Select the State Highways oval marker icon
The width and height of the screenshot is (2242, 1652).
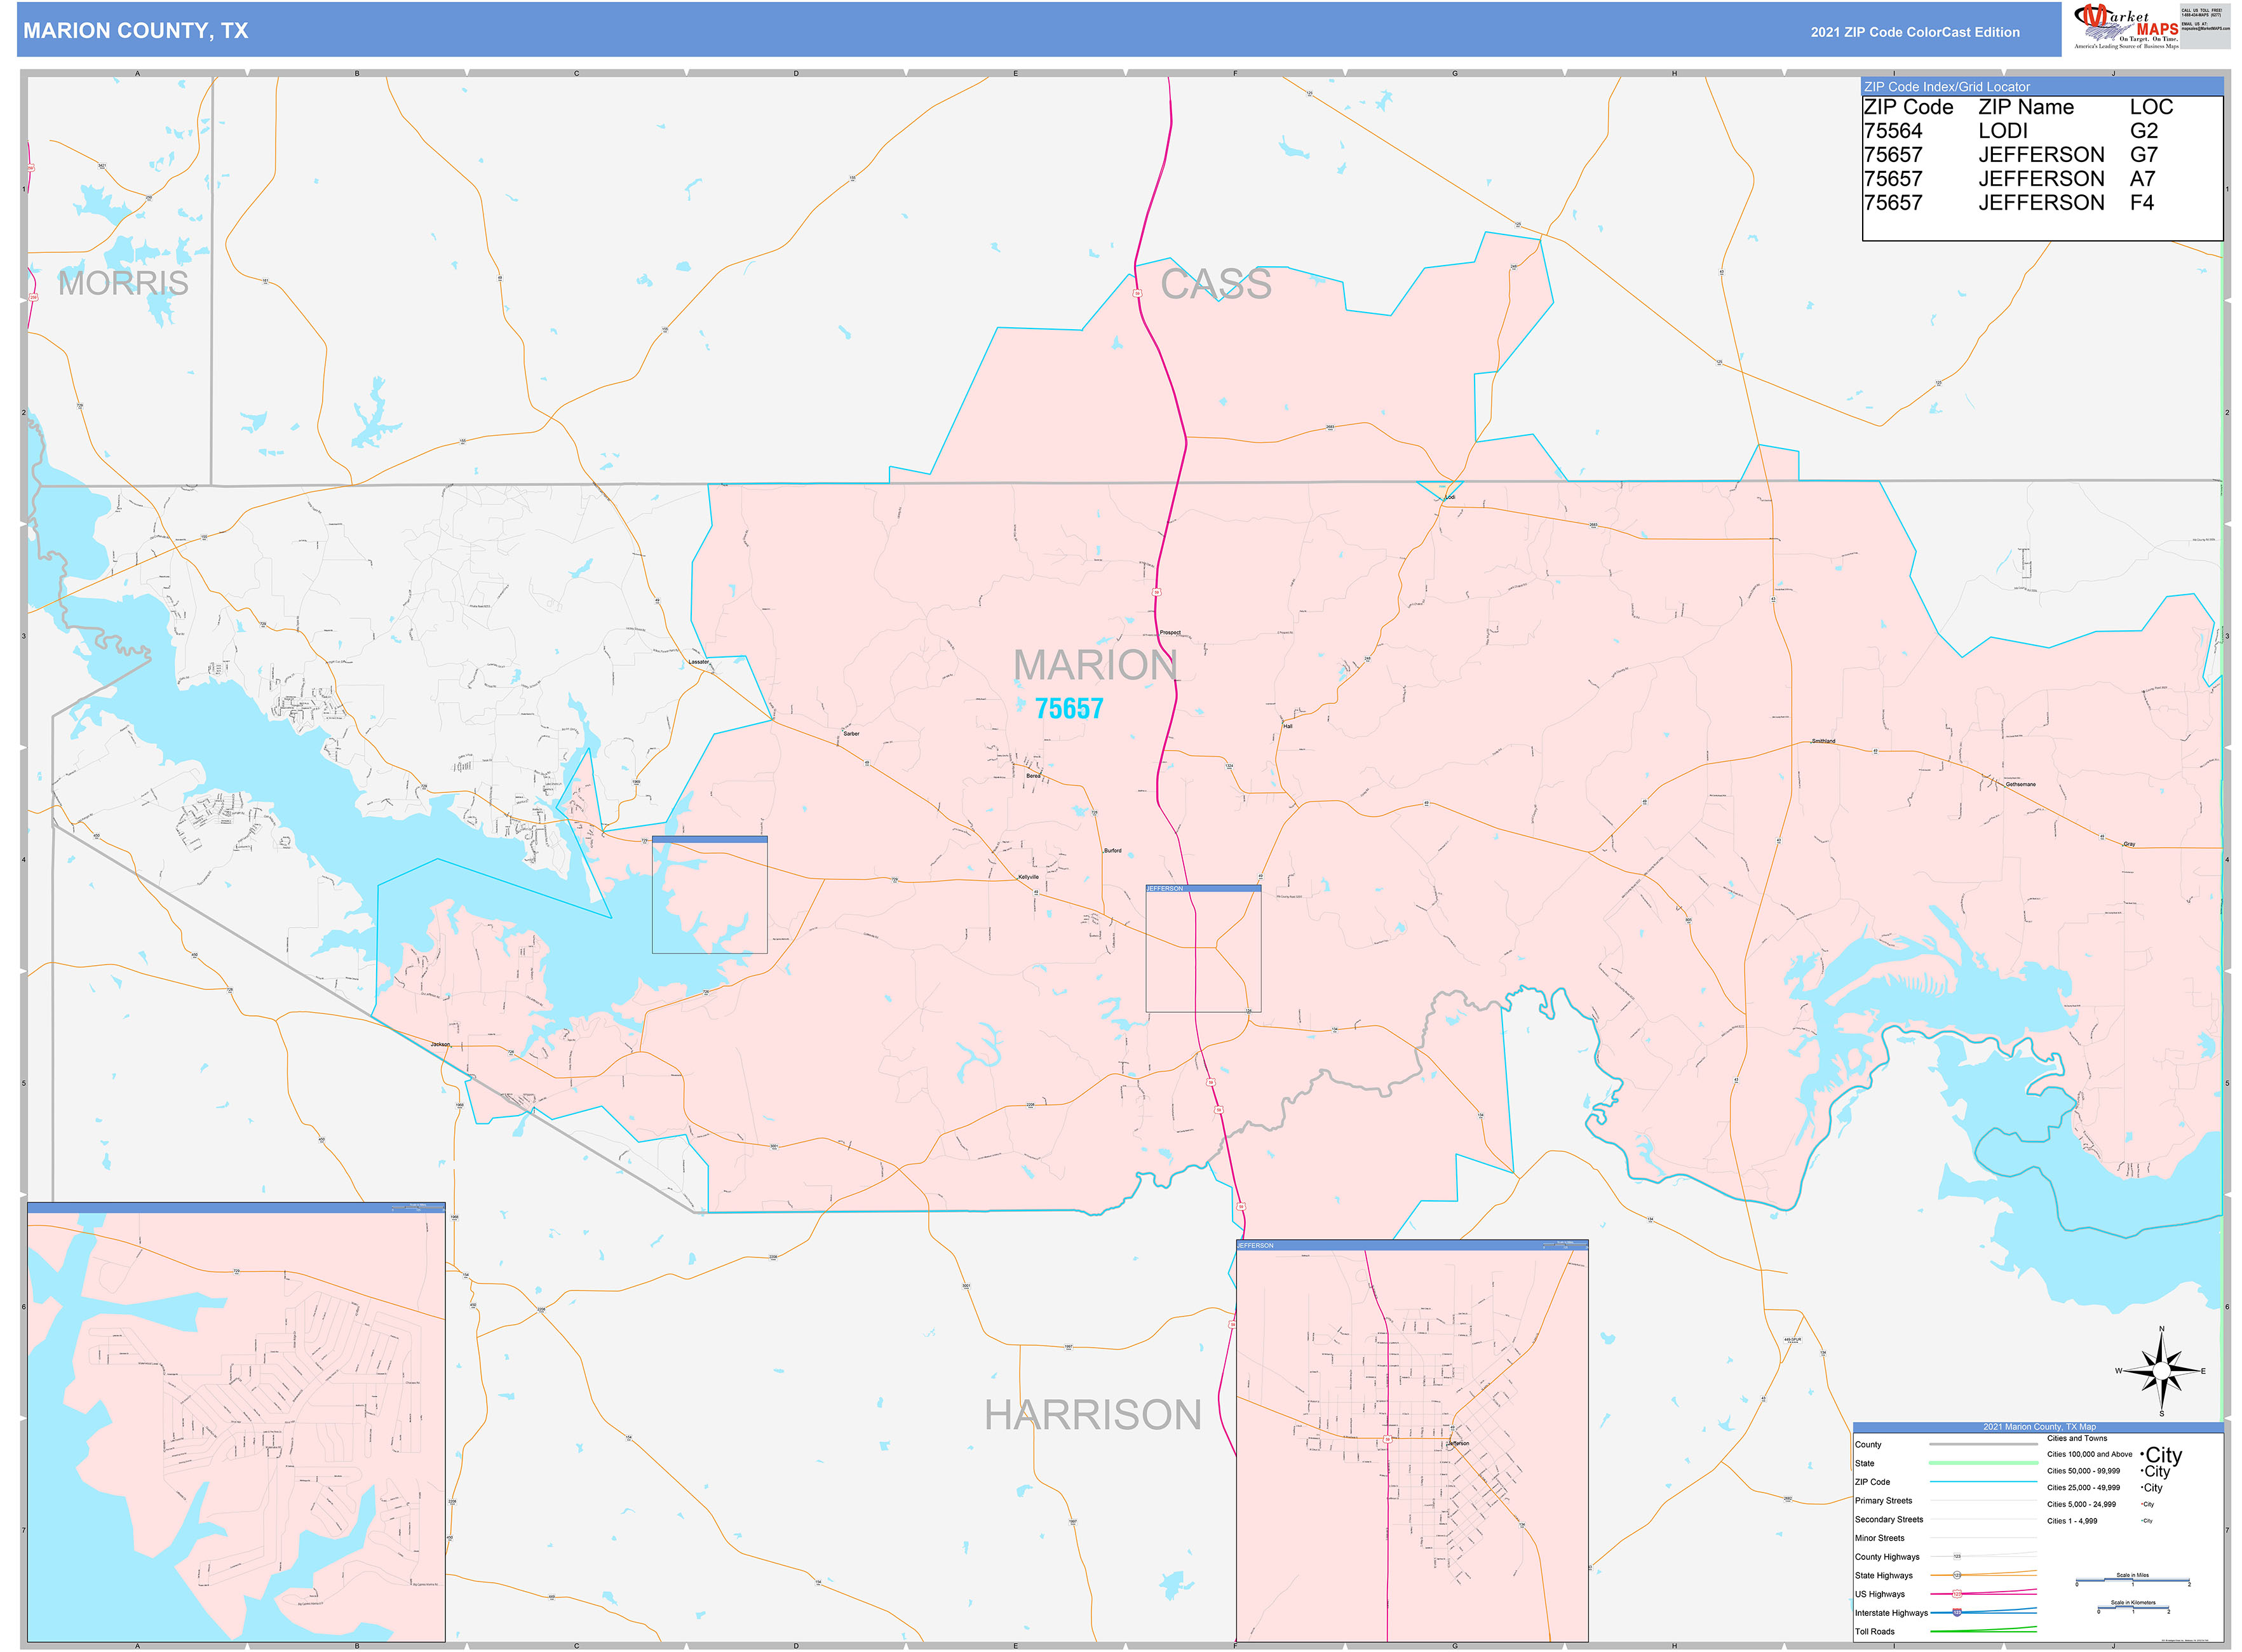click(x=1957, y=1576)
